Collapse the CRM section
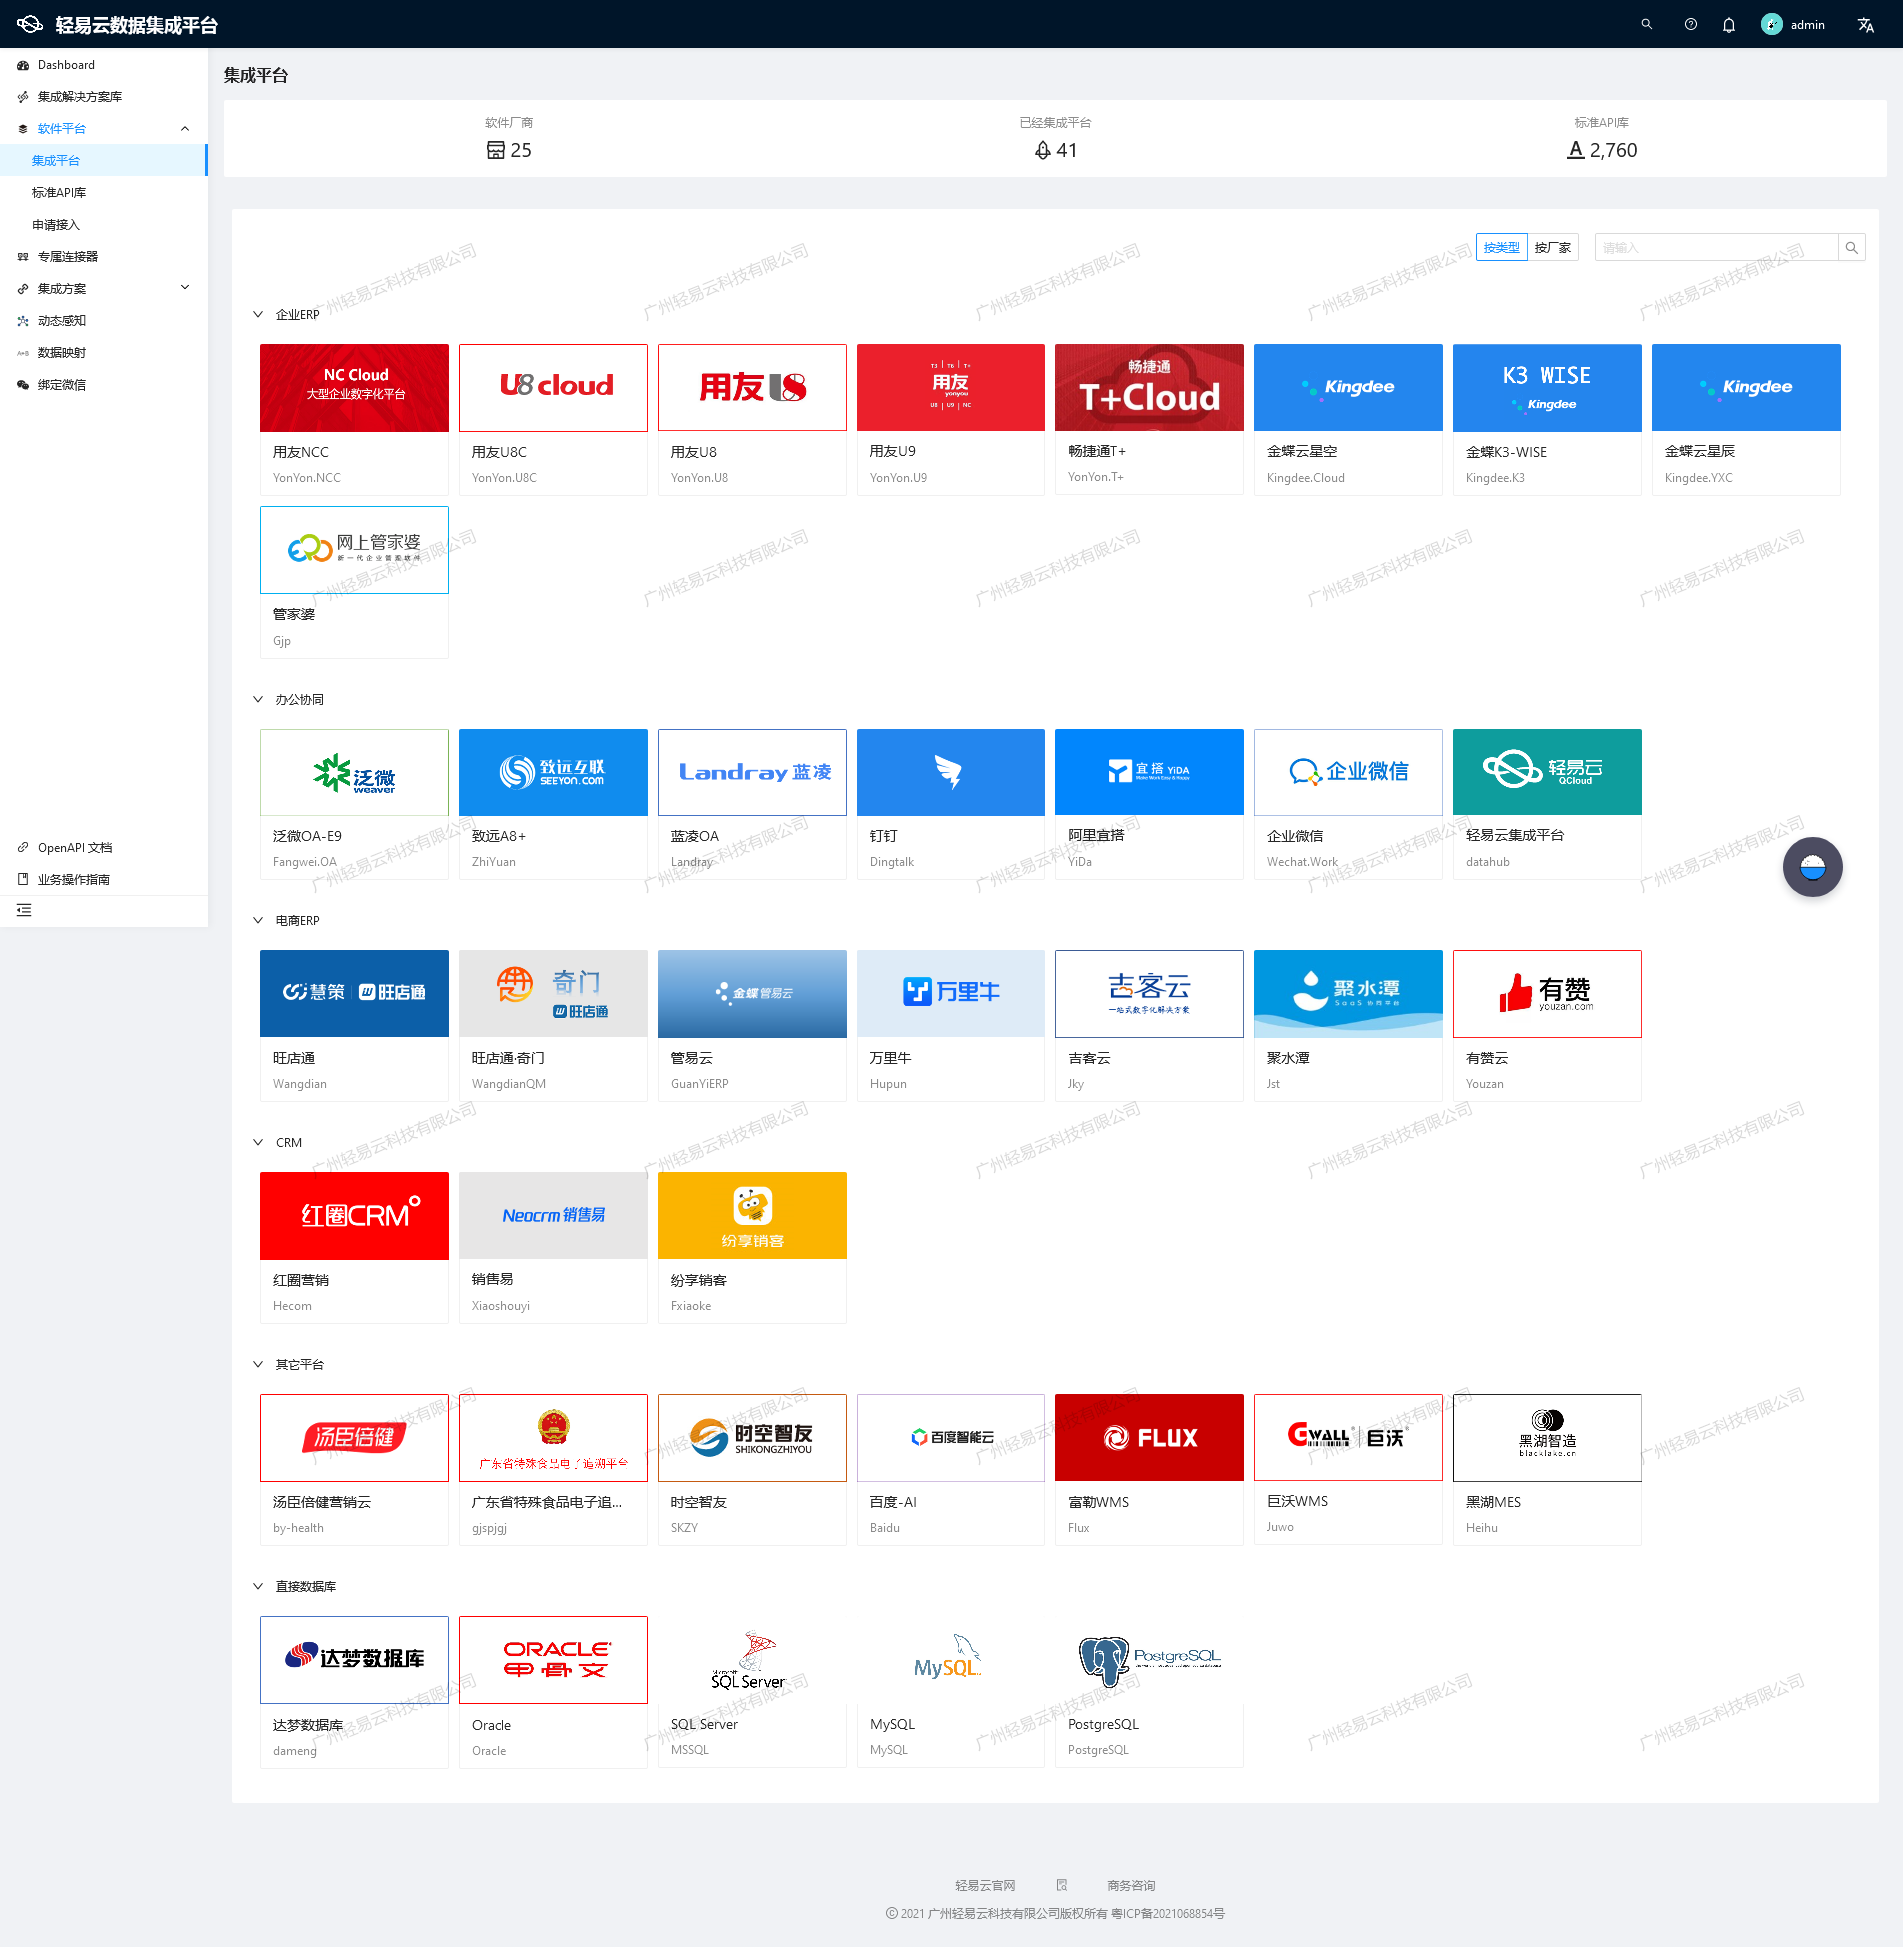The image size is (1903, 1947). click(x=258, y=1142)
